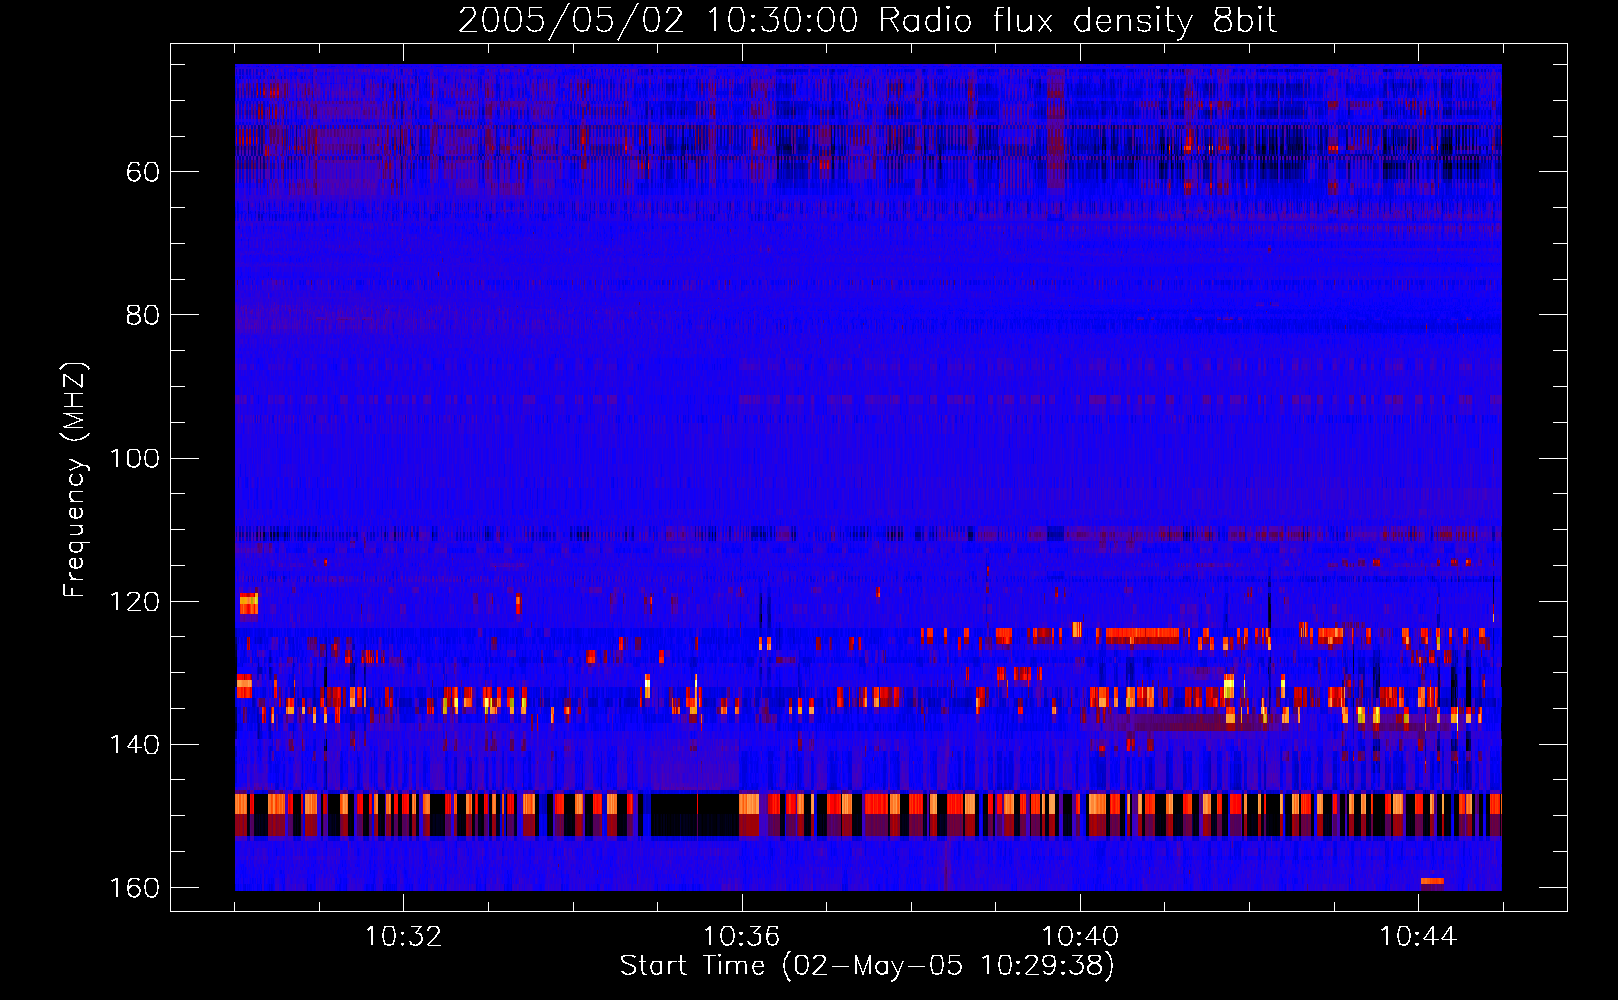Click the 10:36 time tick label
Screen dimensions: 1618x1000
741,937
